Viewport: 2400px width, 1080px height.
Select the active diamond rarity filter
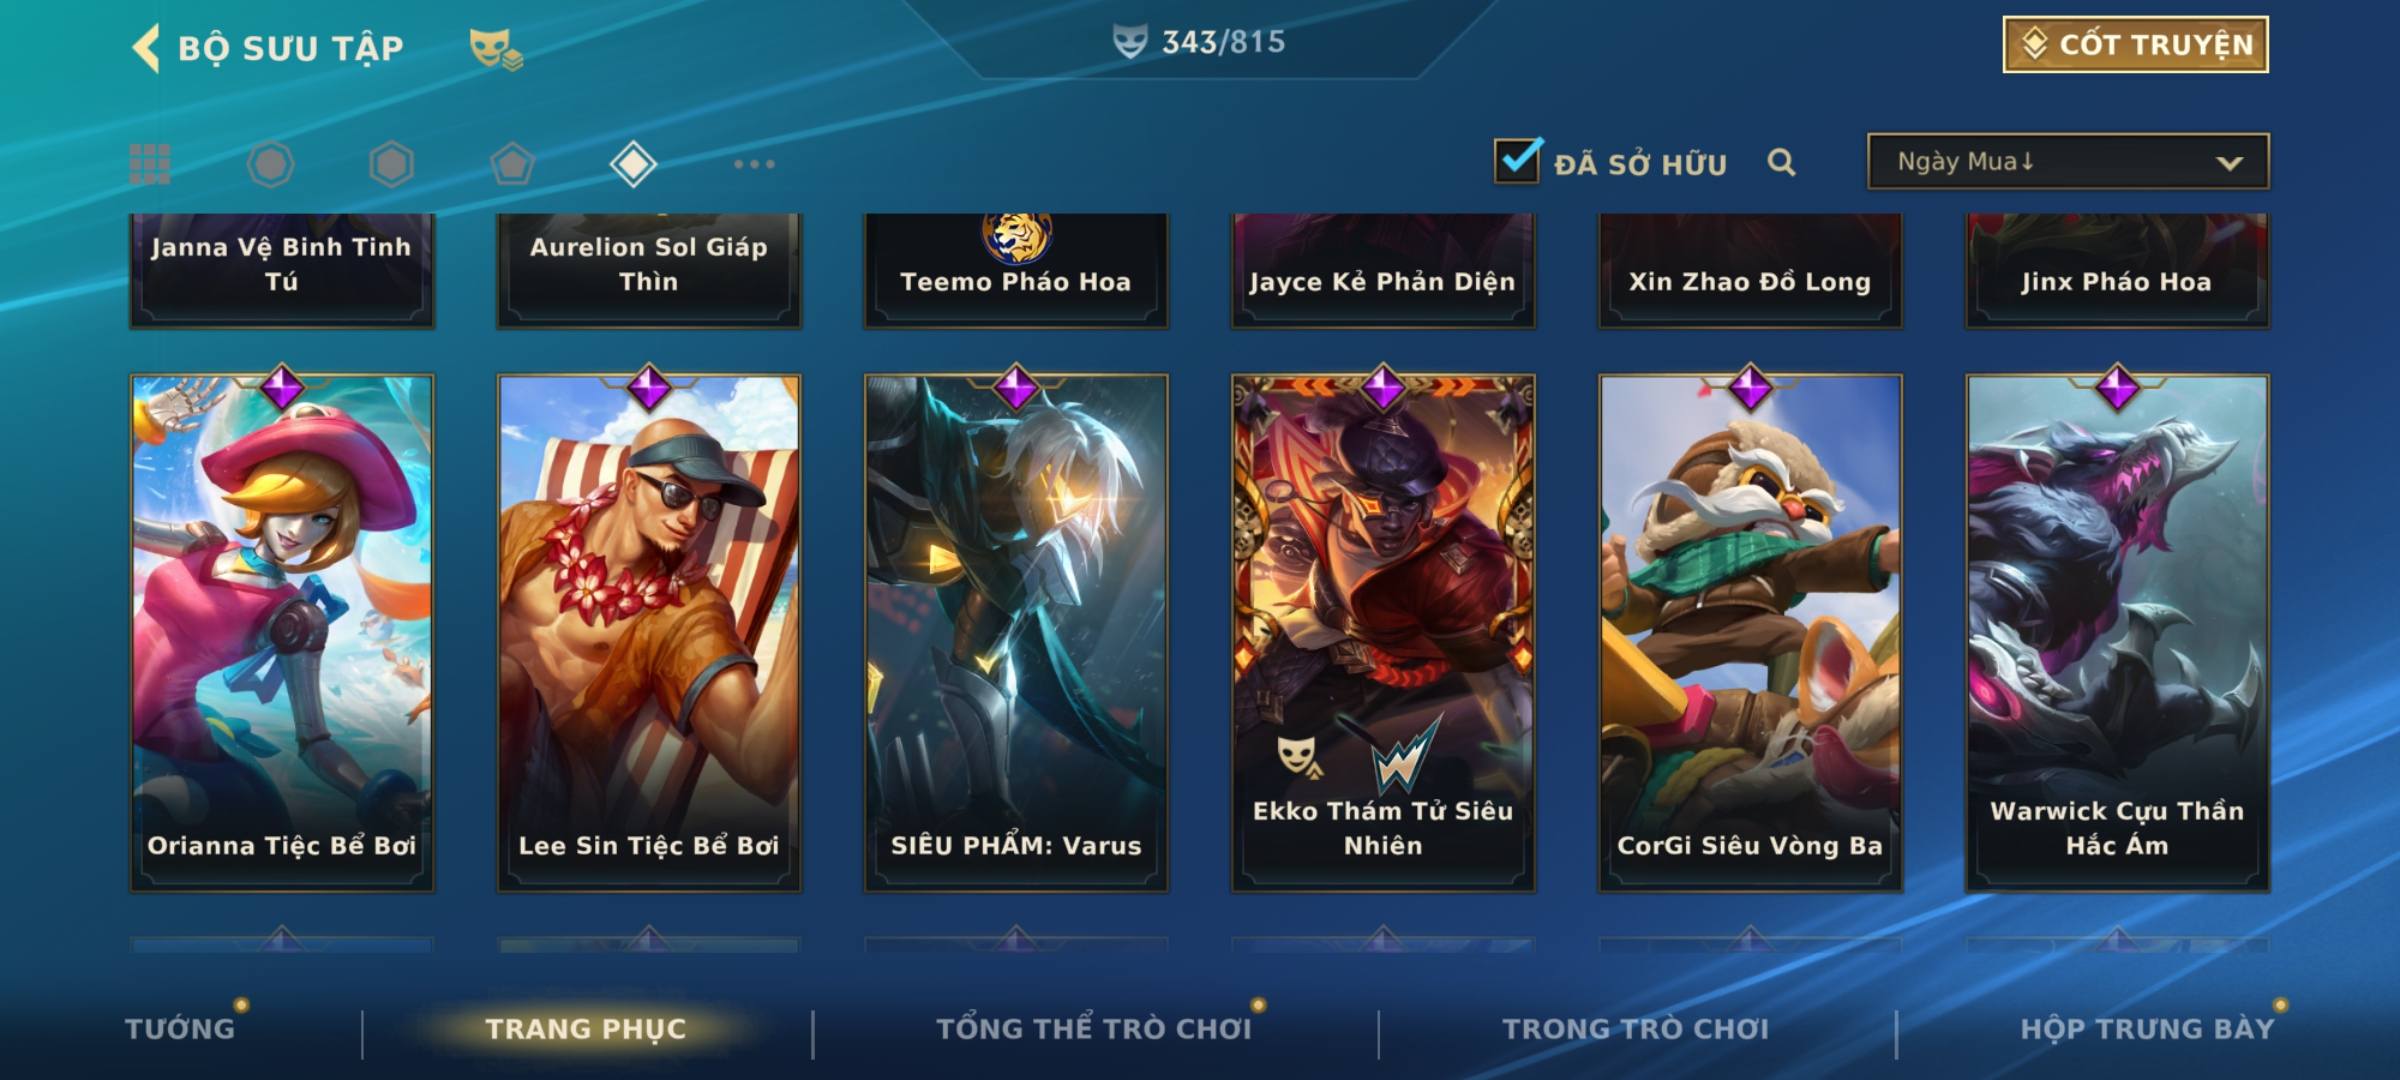point(633,164)
